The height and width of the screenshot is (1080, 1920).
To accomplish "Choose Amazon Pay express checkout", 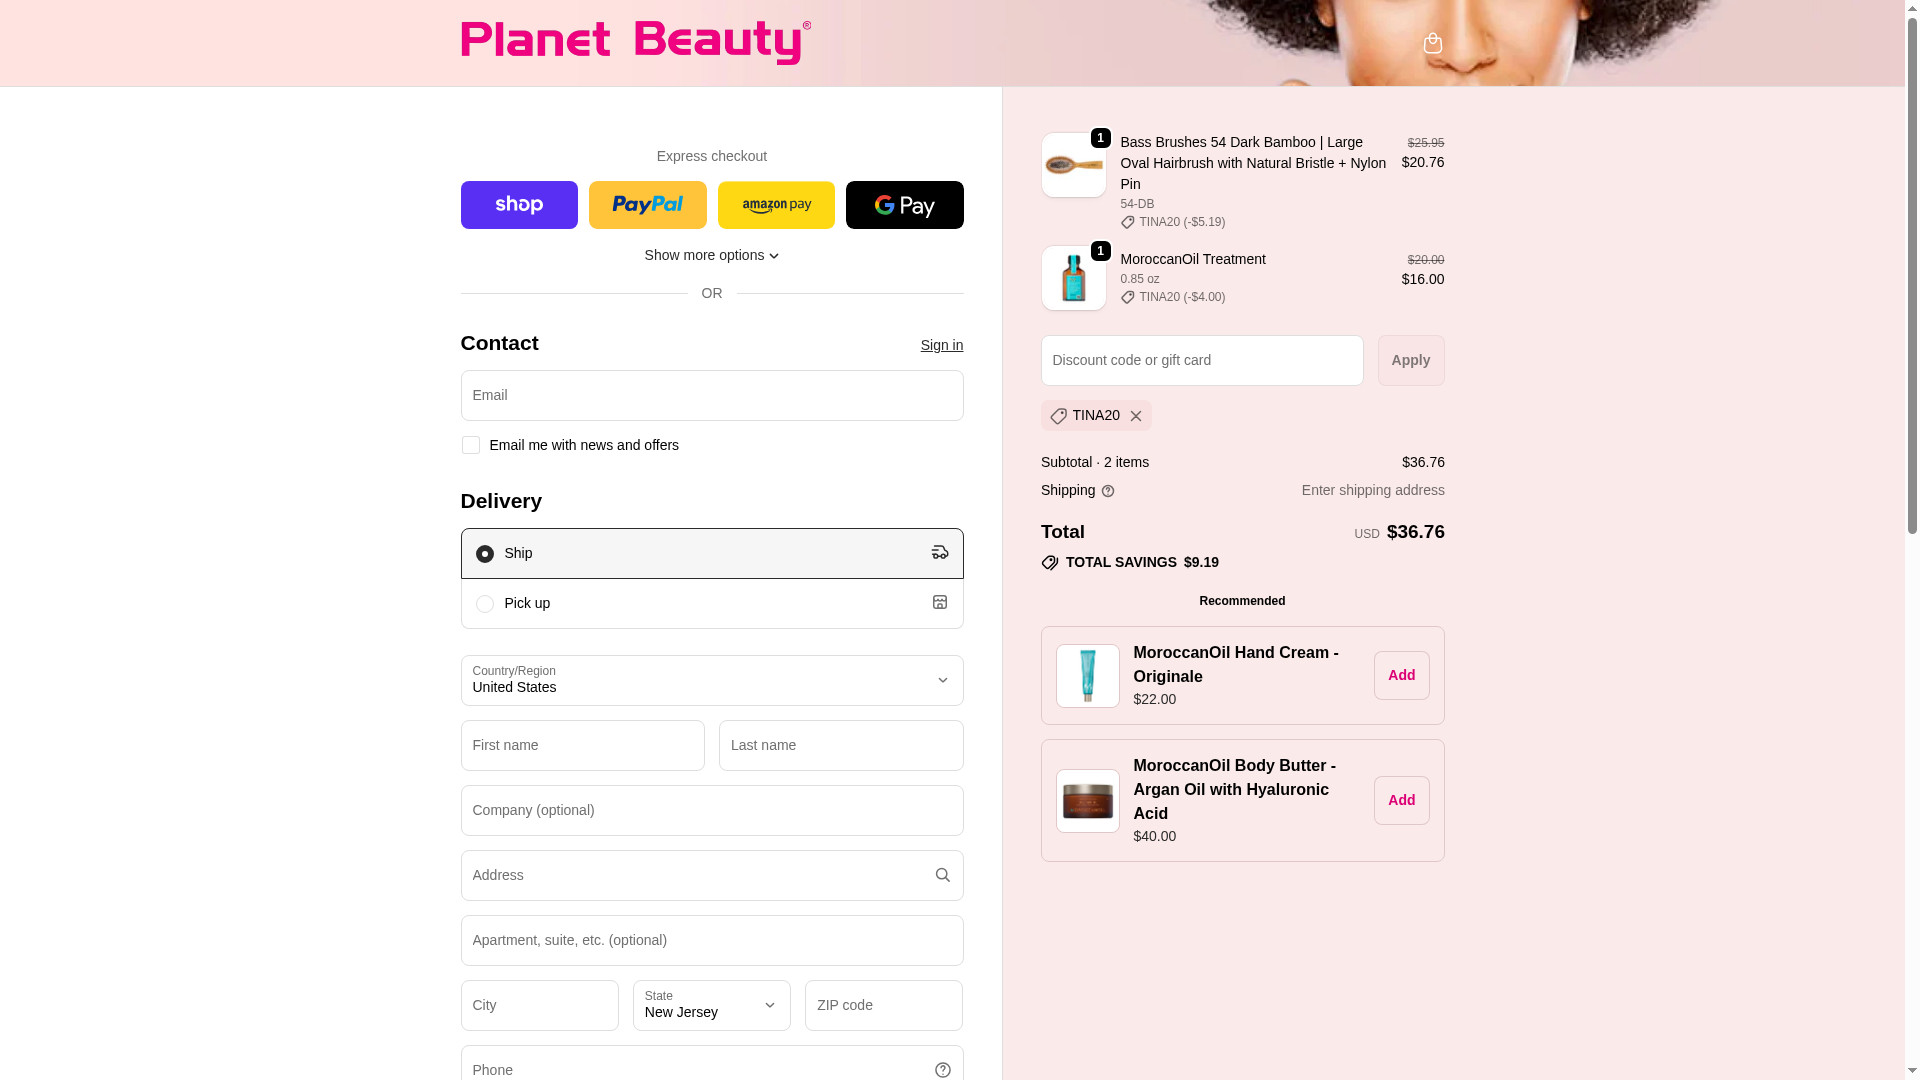I will click(776, 205).
